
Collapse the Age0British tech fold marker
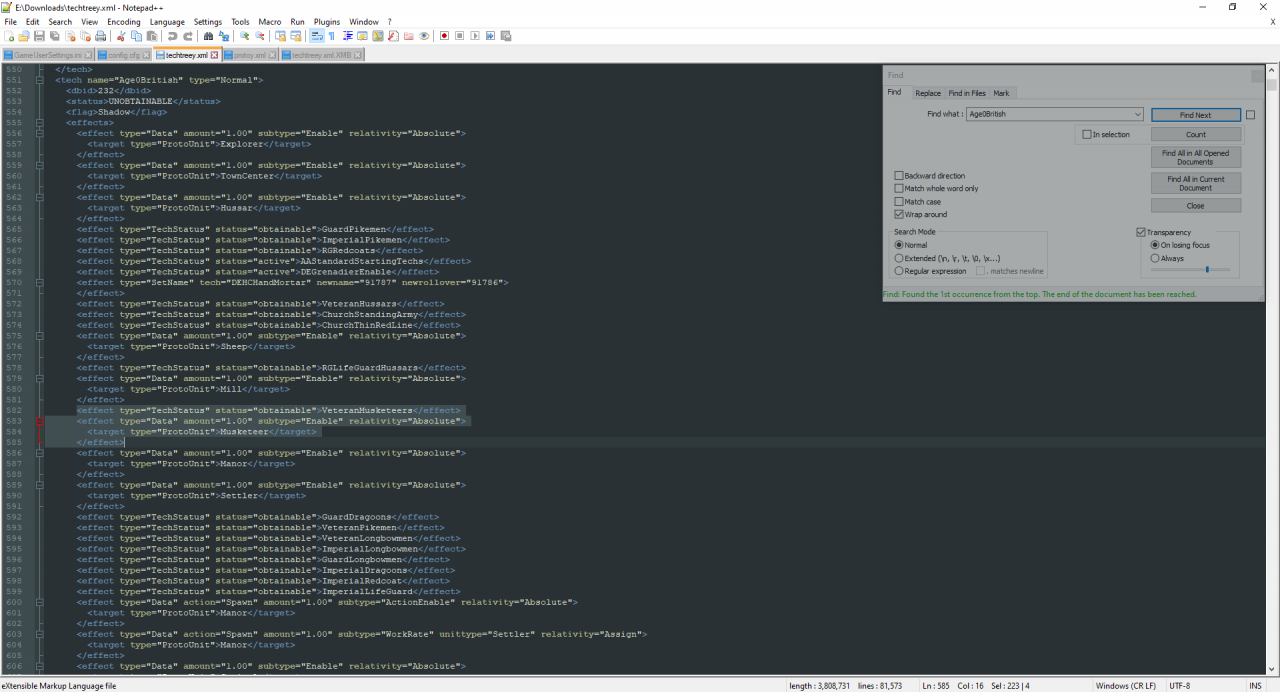pyautogui.click(x=40, y=80)
